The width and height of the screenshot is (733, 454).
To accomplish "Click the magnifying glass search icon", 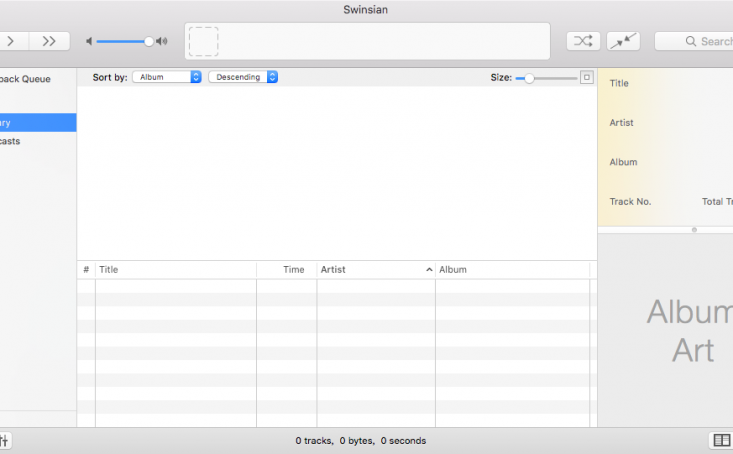I will [690, 41].
